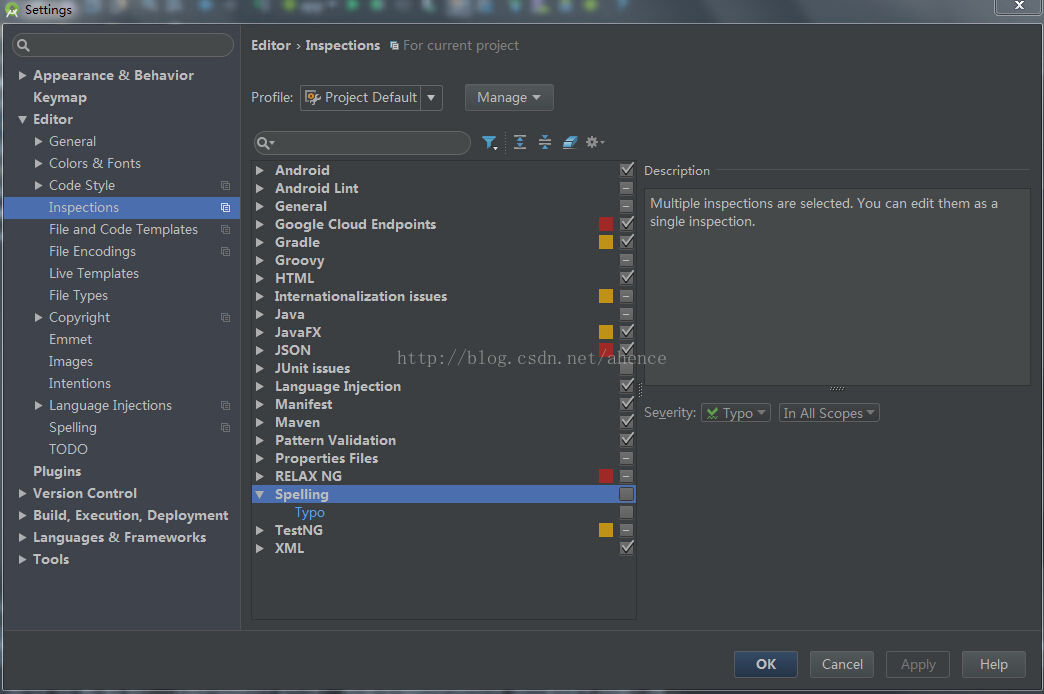Screen dimensions: 1044x694
Task: Enable the Typo inspection checkbox
Action: [x=627, y=512]
